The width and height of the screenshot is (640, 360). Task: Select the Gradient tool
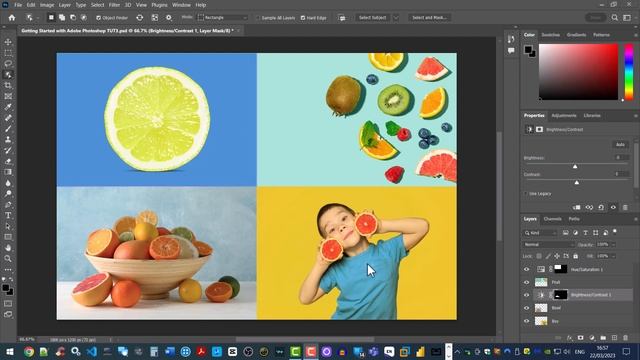pos(8,172)
